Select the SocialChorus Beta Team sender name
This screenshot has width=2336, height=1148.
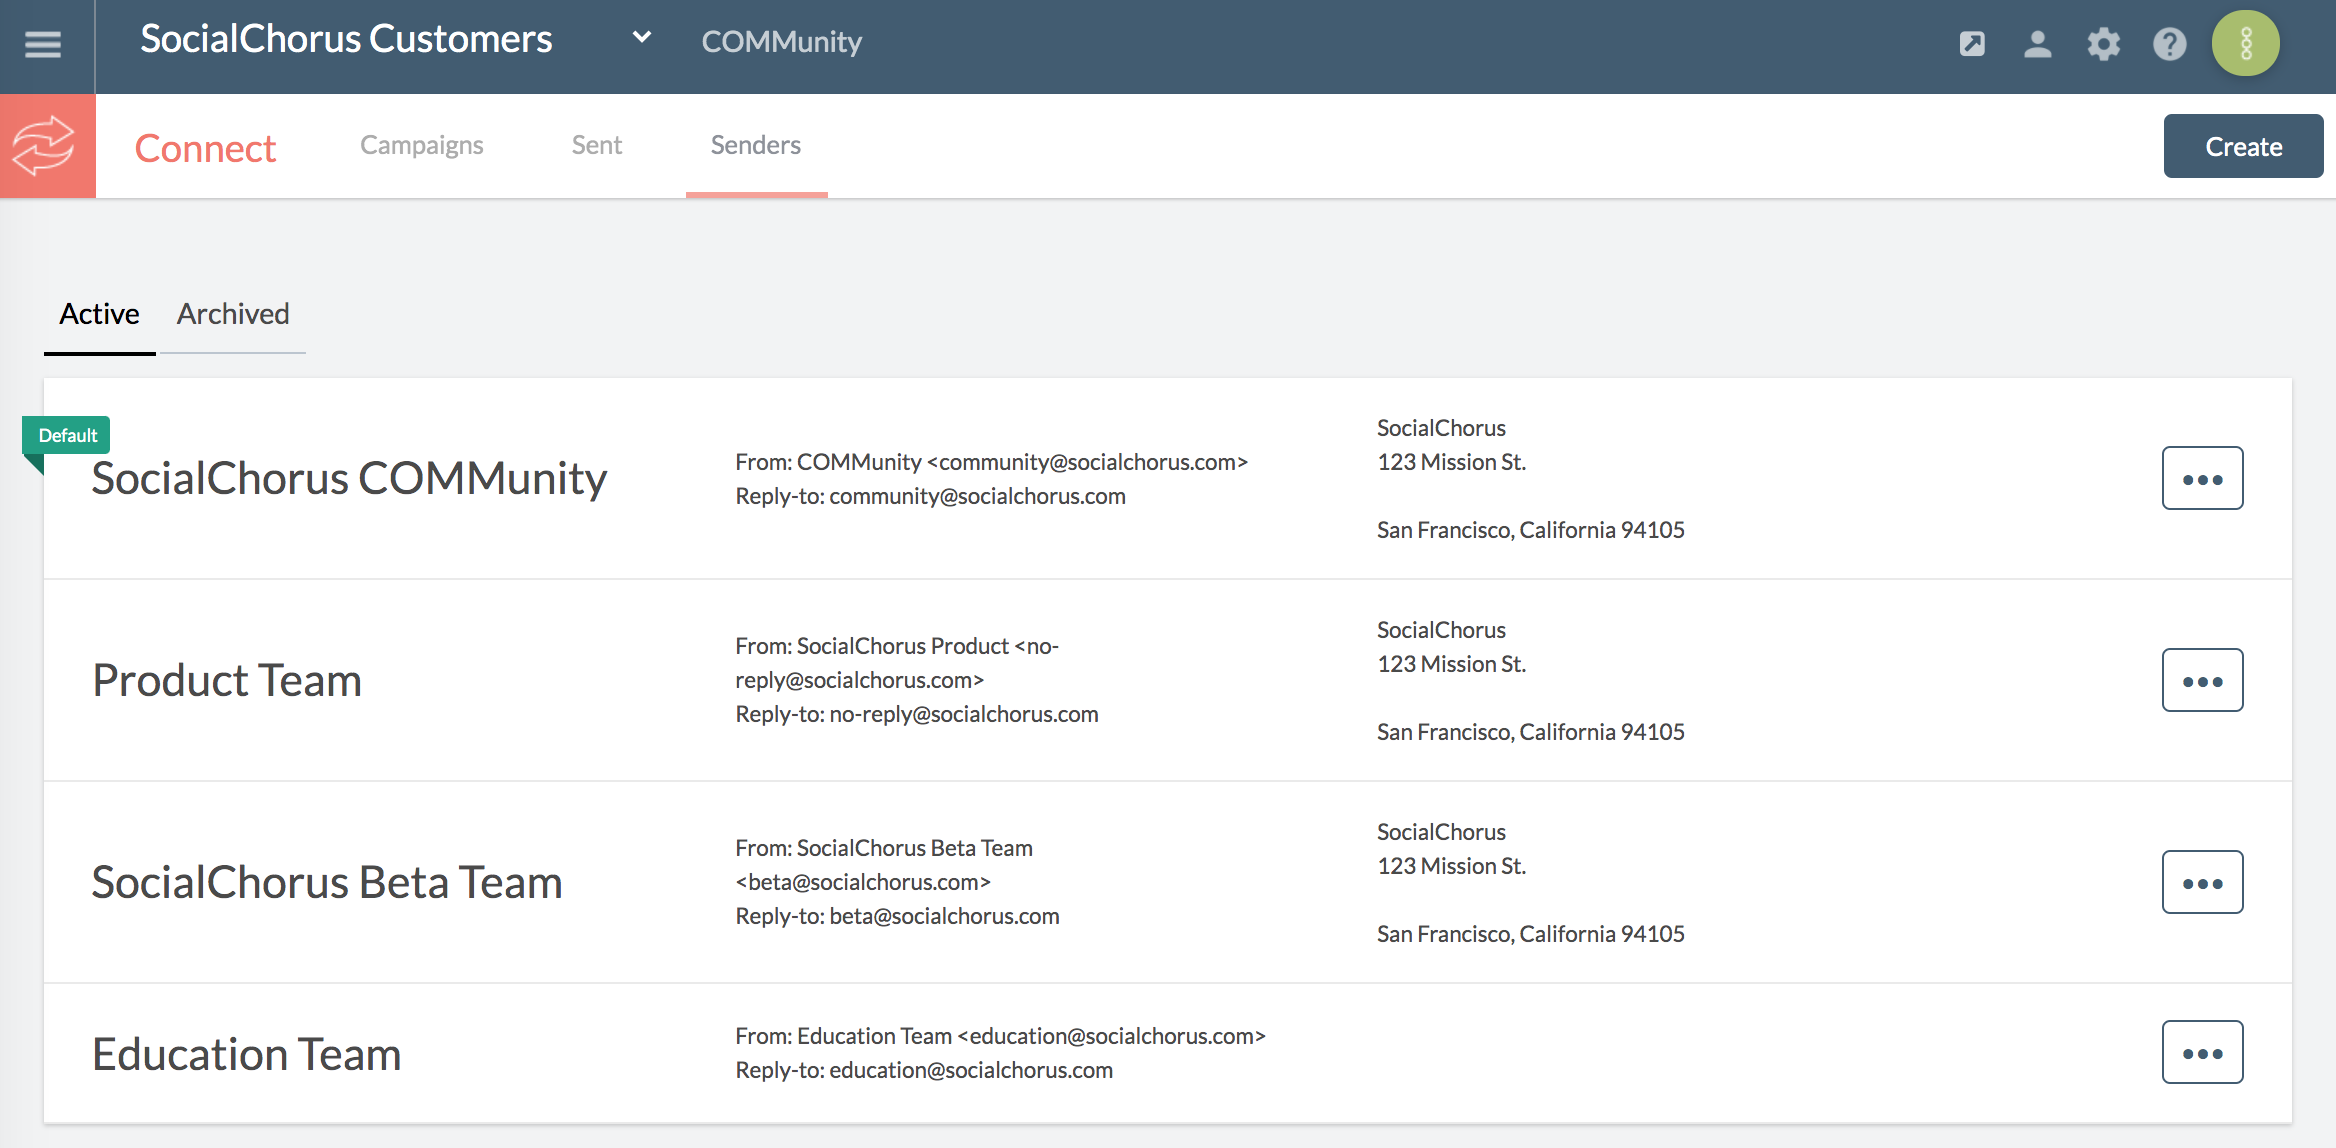coord(327,882)
